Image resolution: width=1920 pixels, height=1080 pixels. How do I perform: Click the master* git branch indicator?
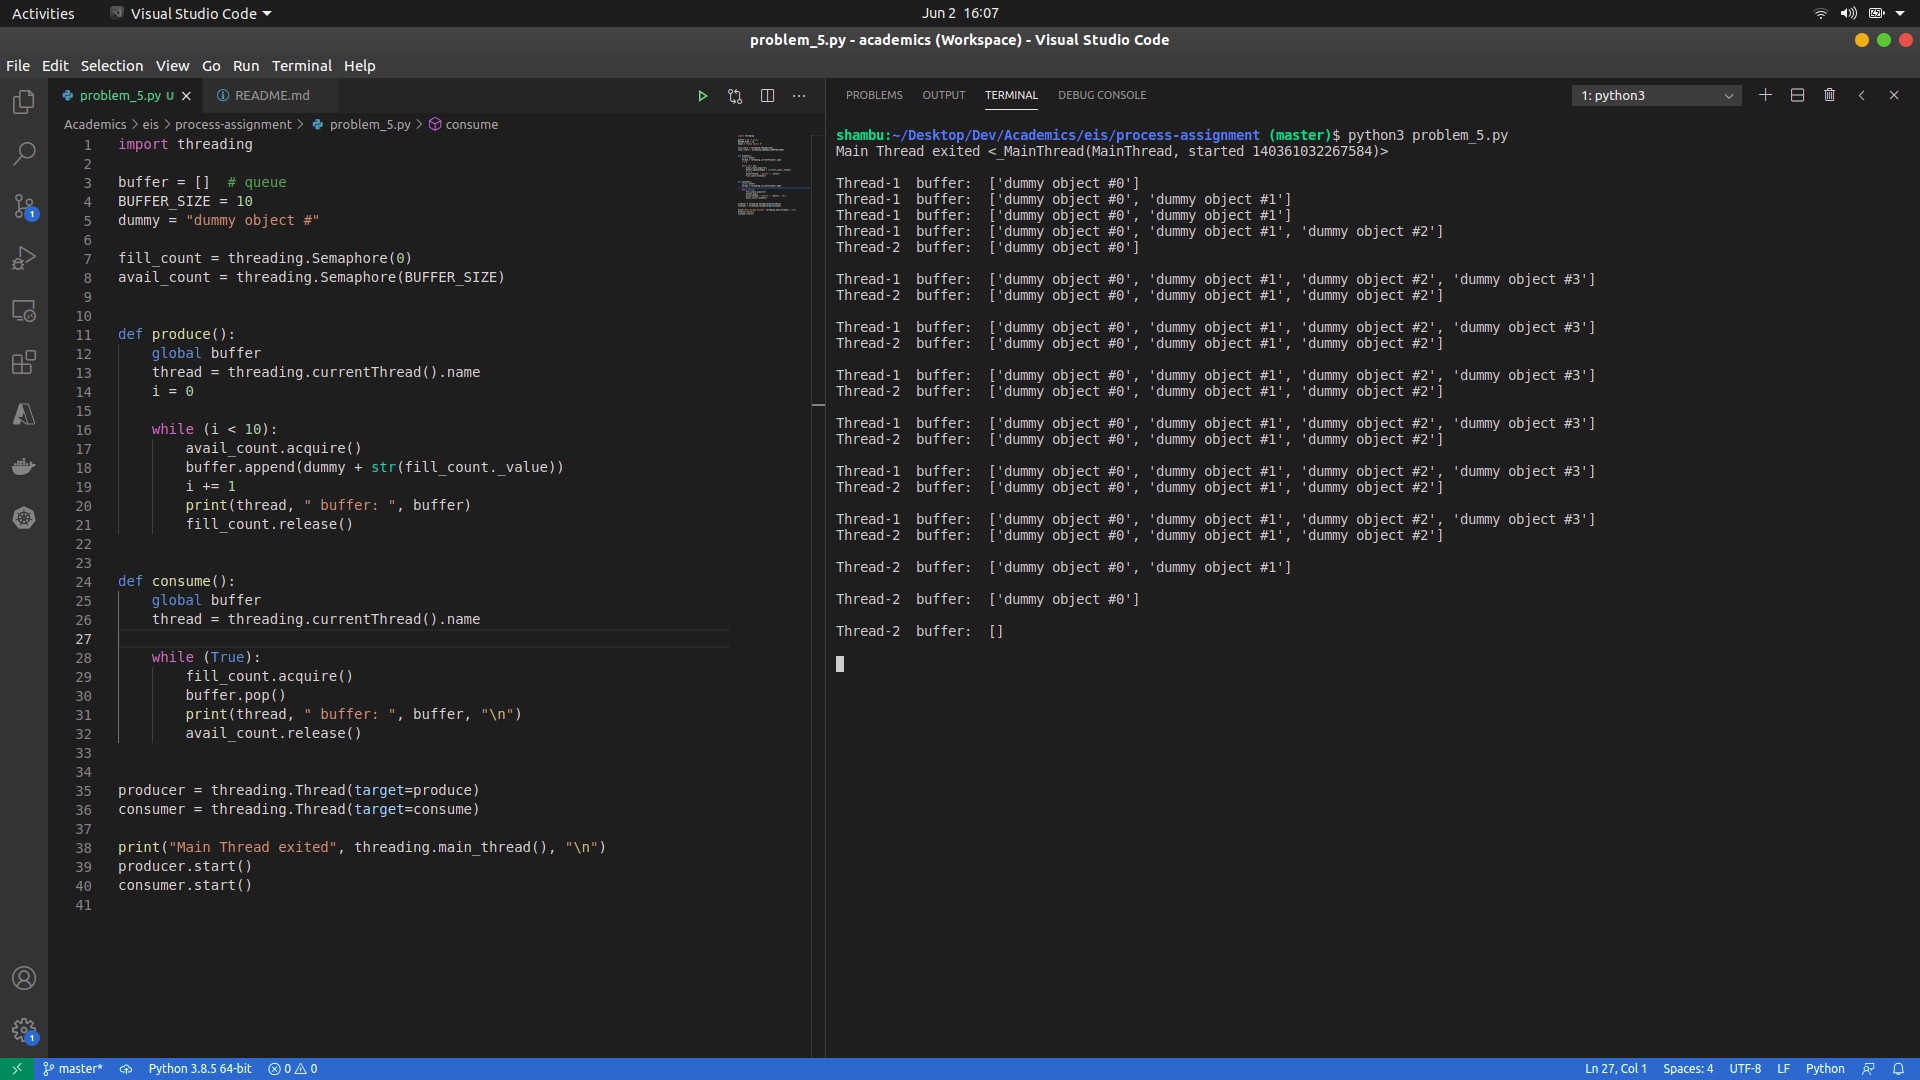pos(73,1069)
